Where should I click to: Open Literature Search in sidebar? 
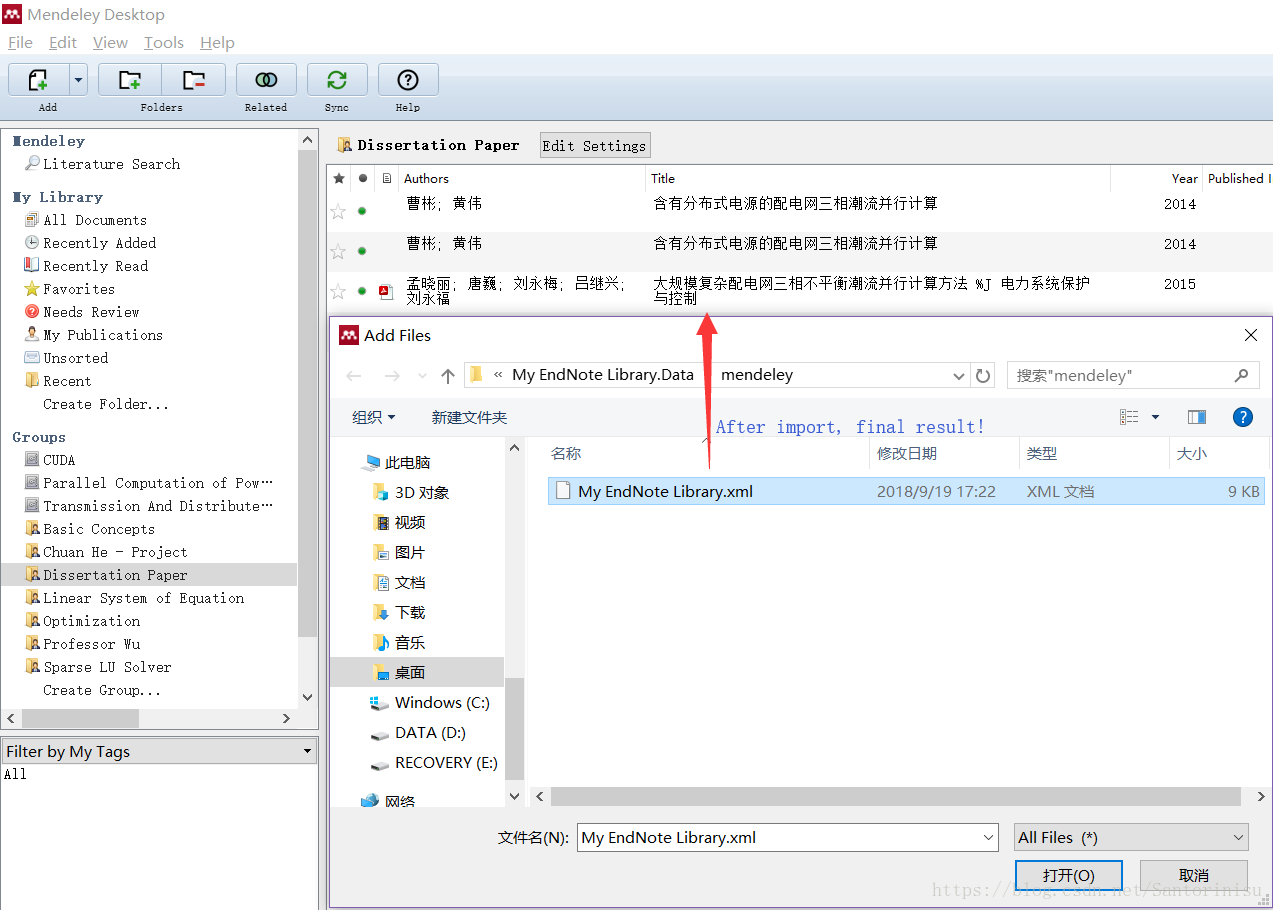click(111, 164)
